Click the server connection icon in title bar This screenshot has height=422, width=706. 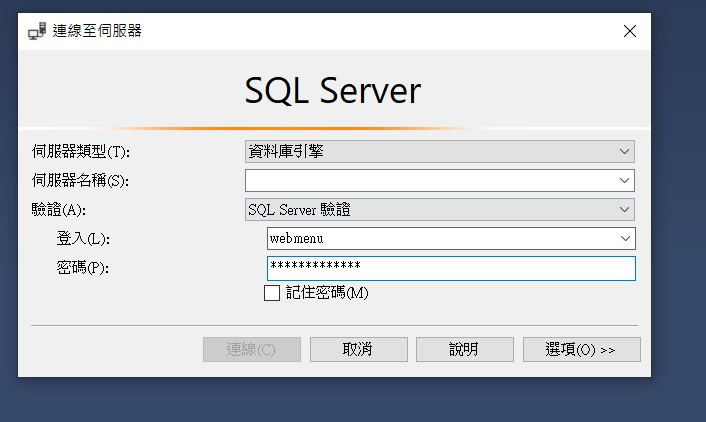click(x=37, y=31)
